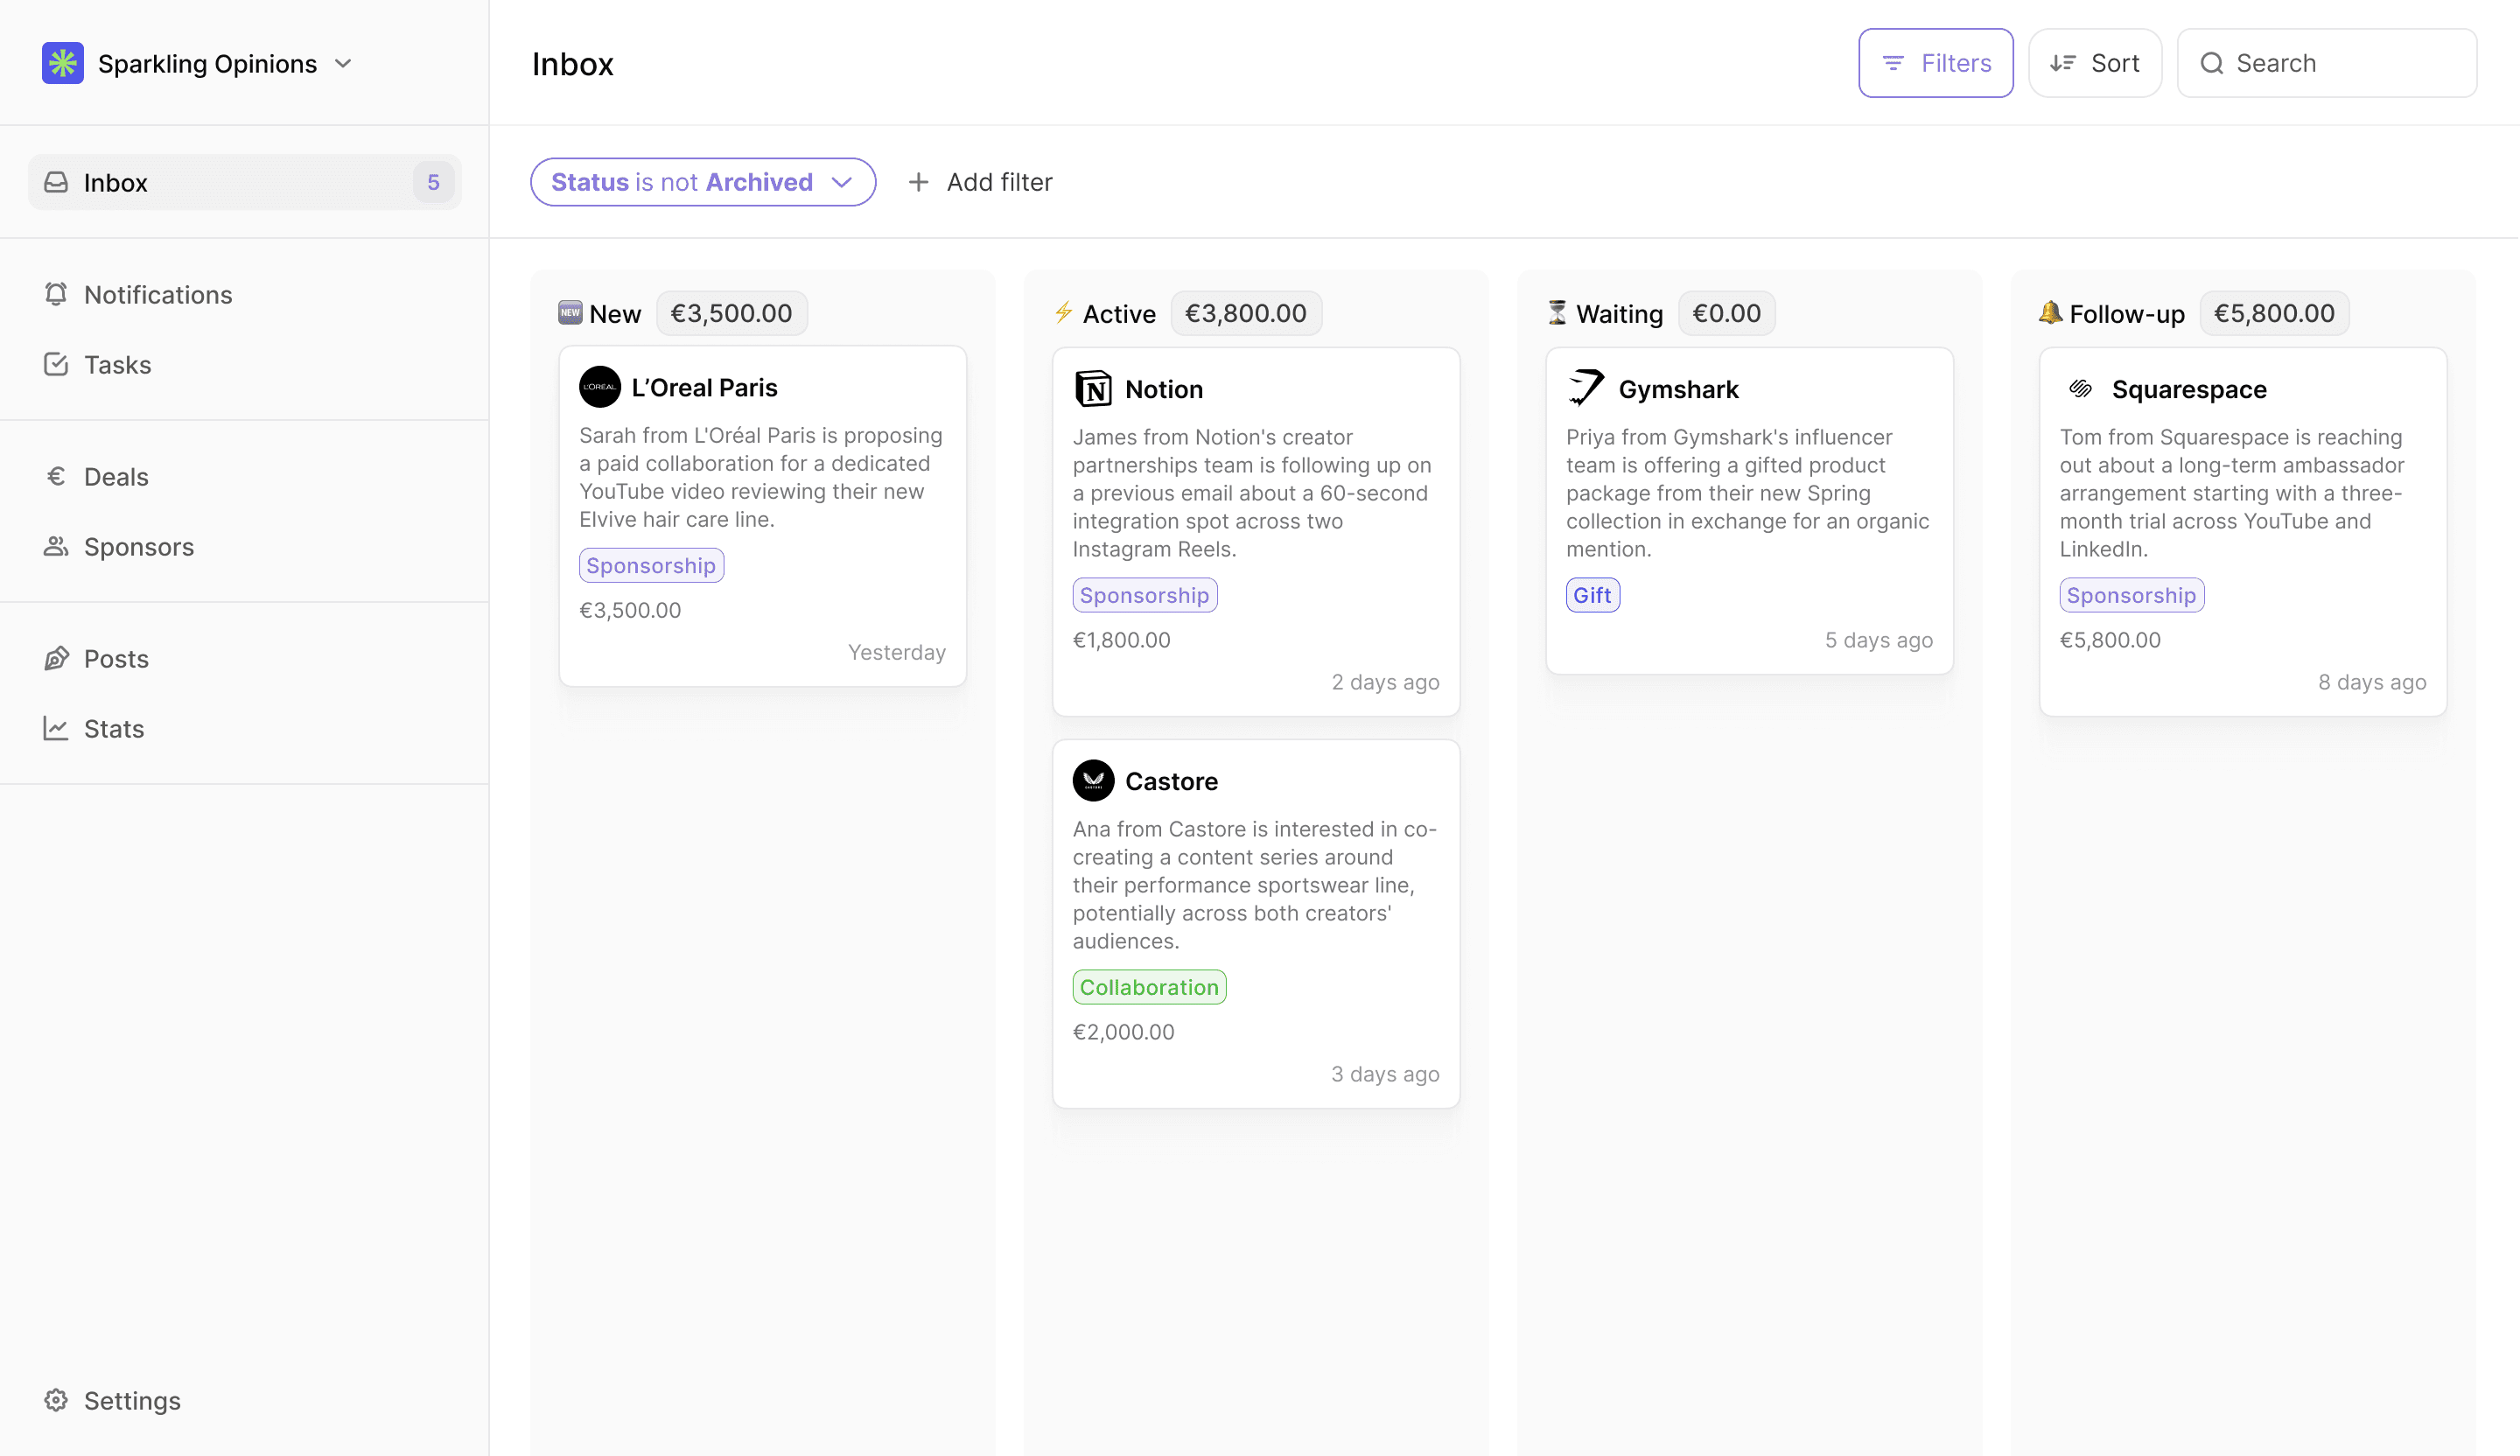Select the Gymshark brand logo
Viewport: 2520px width, 1456px height.
[1587, 388]
